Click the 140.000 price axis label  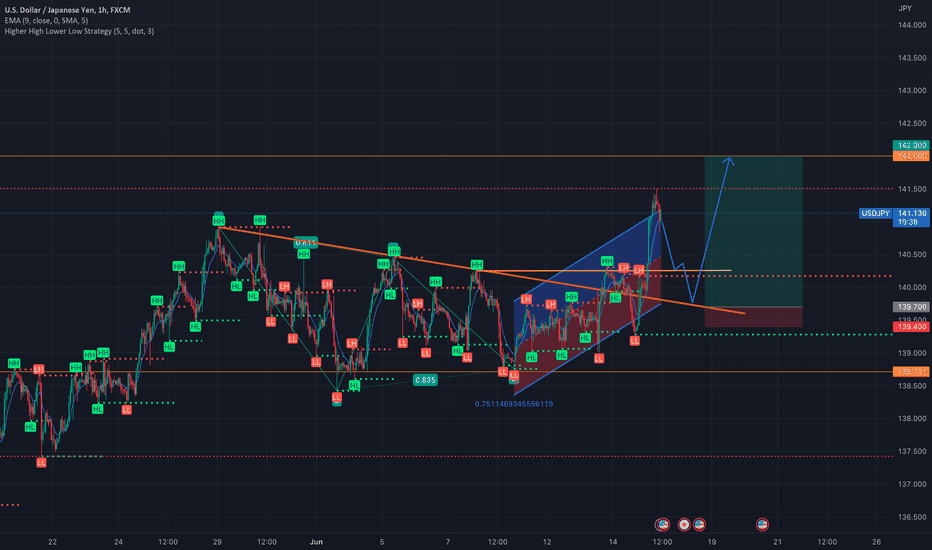[912, 287]
